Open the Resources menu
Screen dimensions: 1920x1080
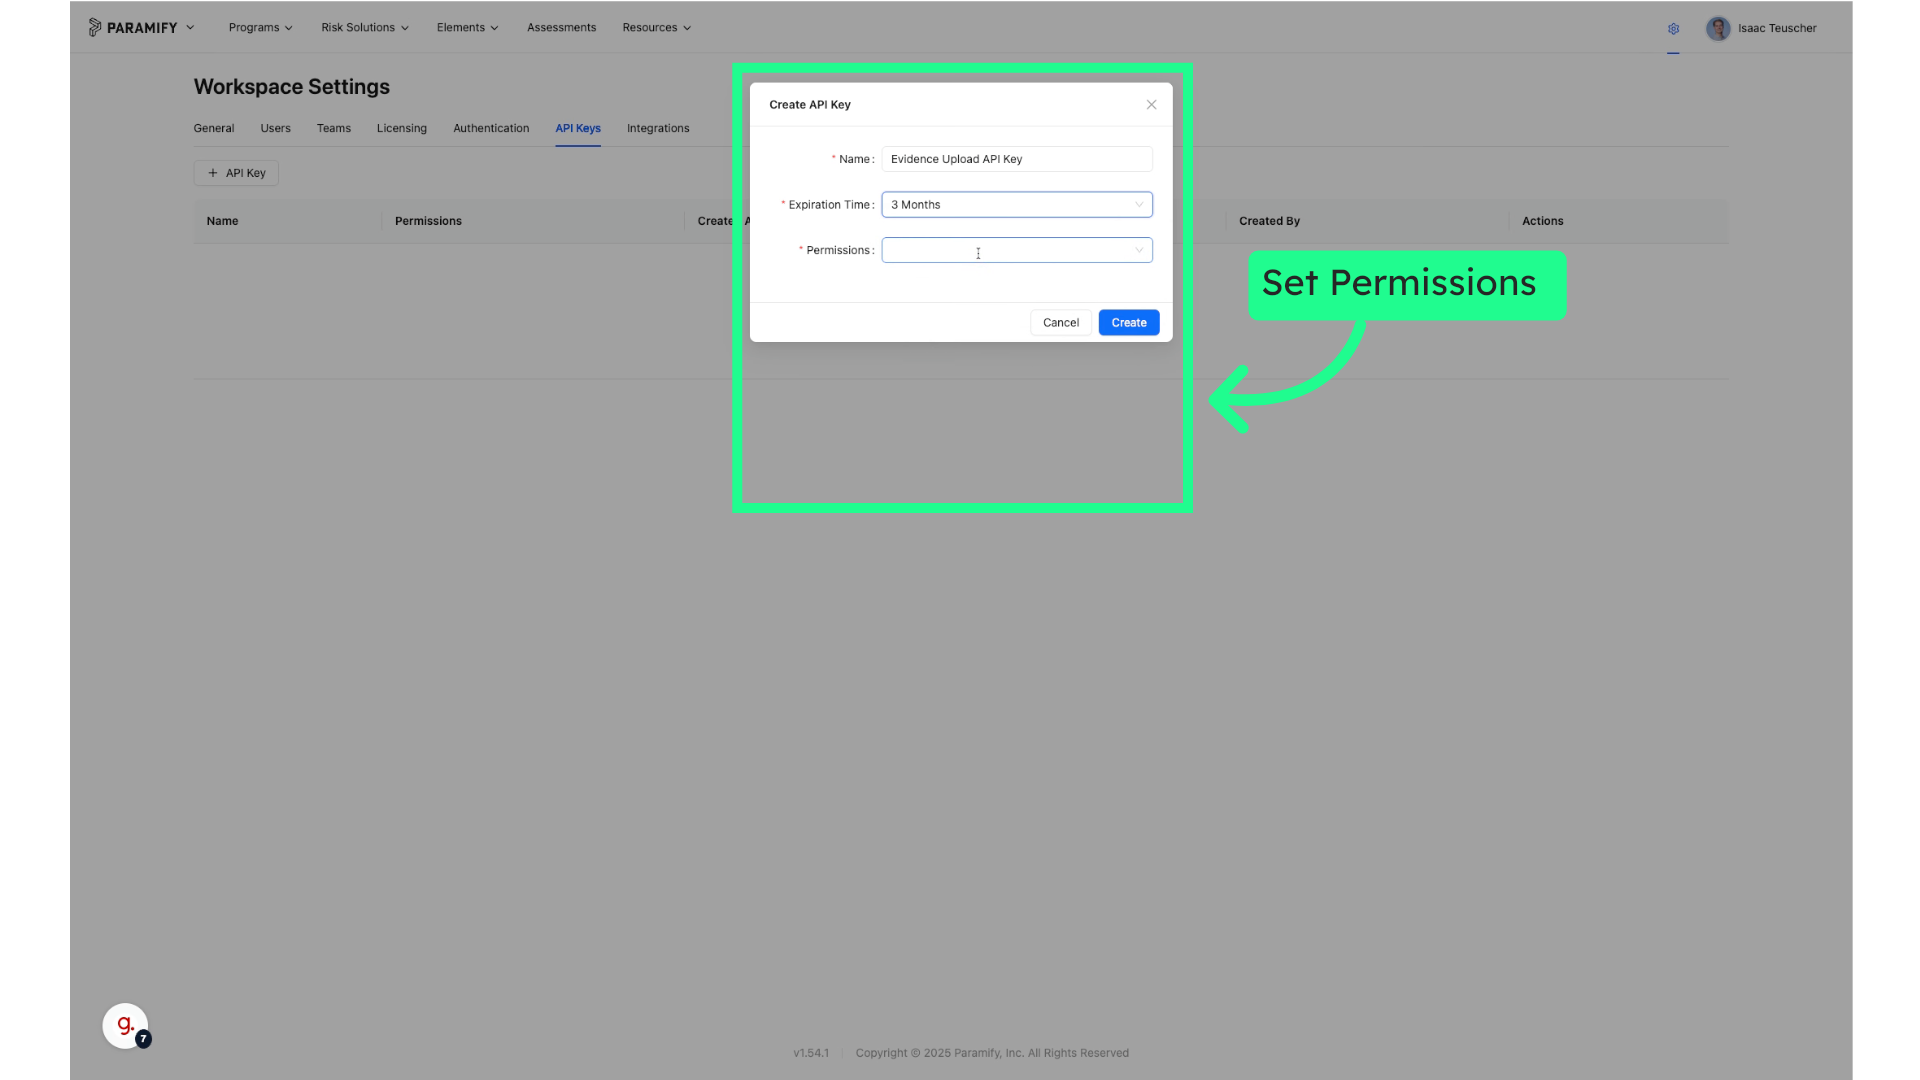click(656, 28)
